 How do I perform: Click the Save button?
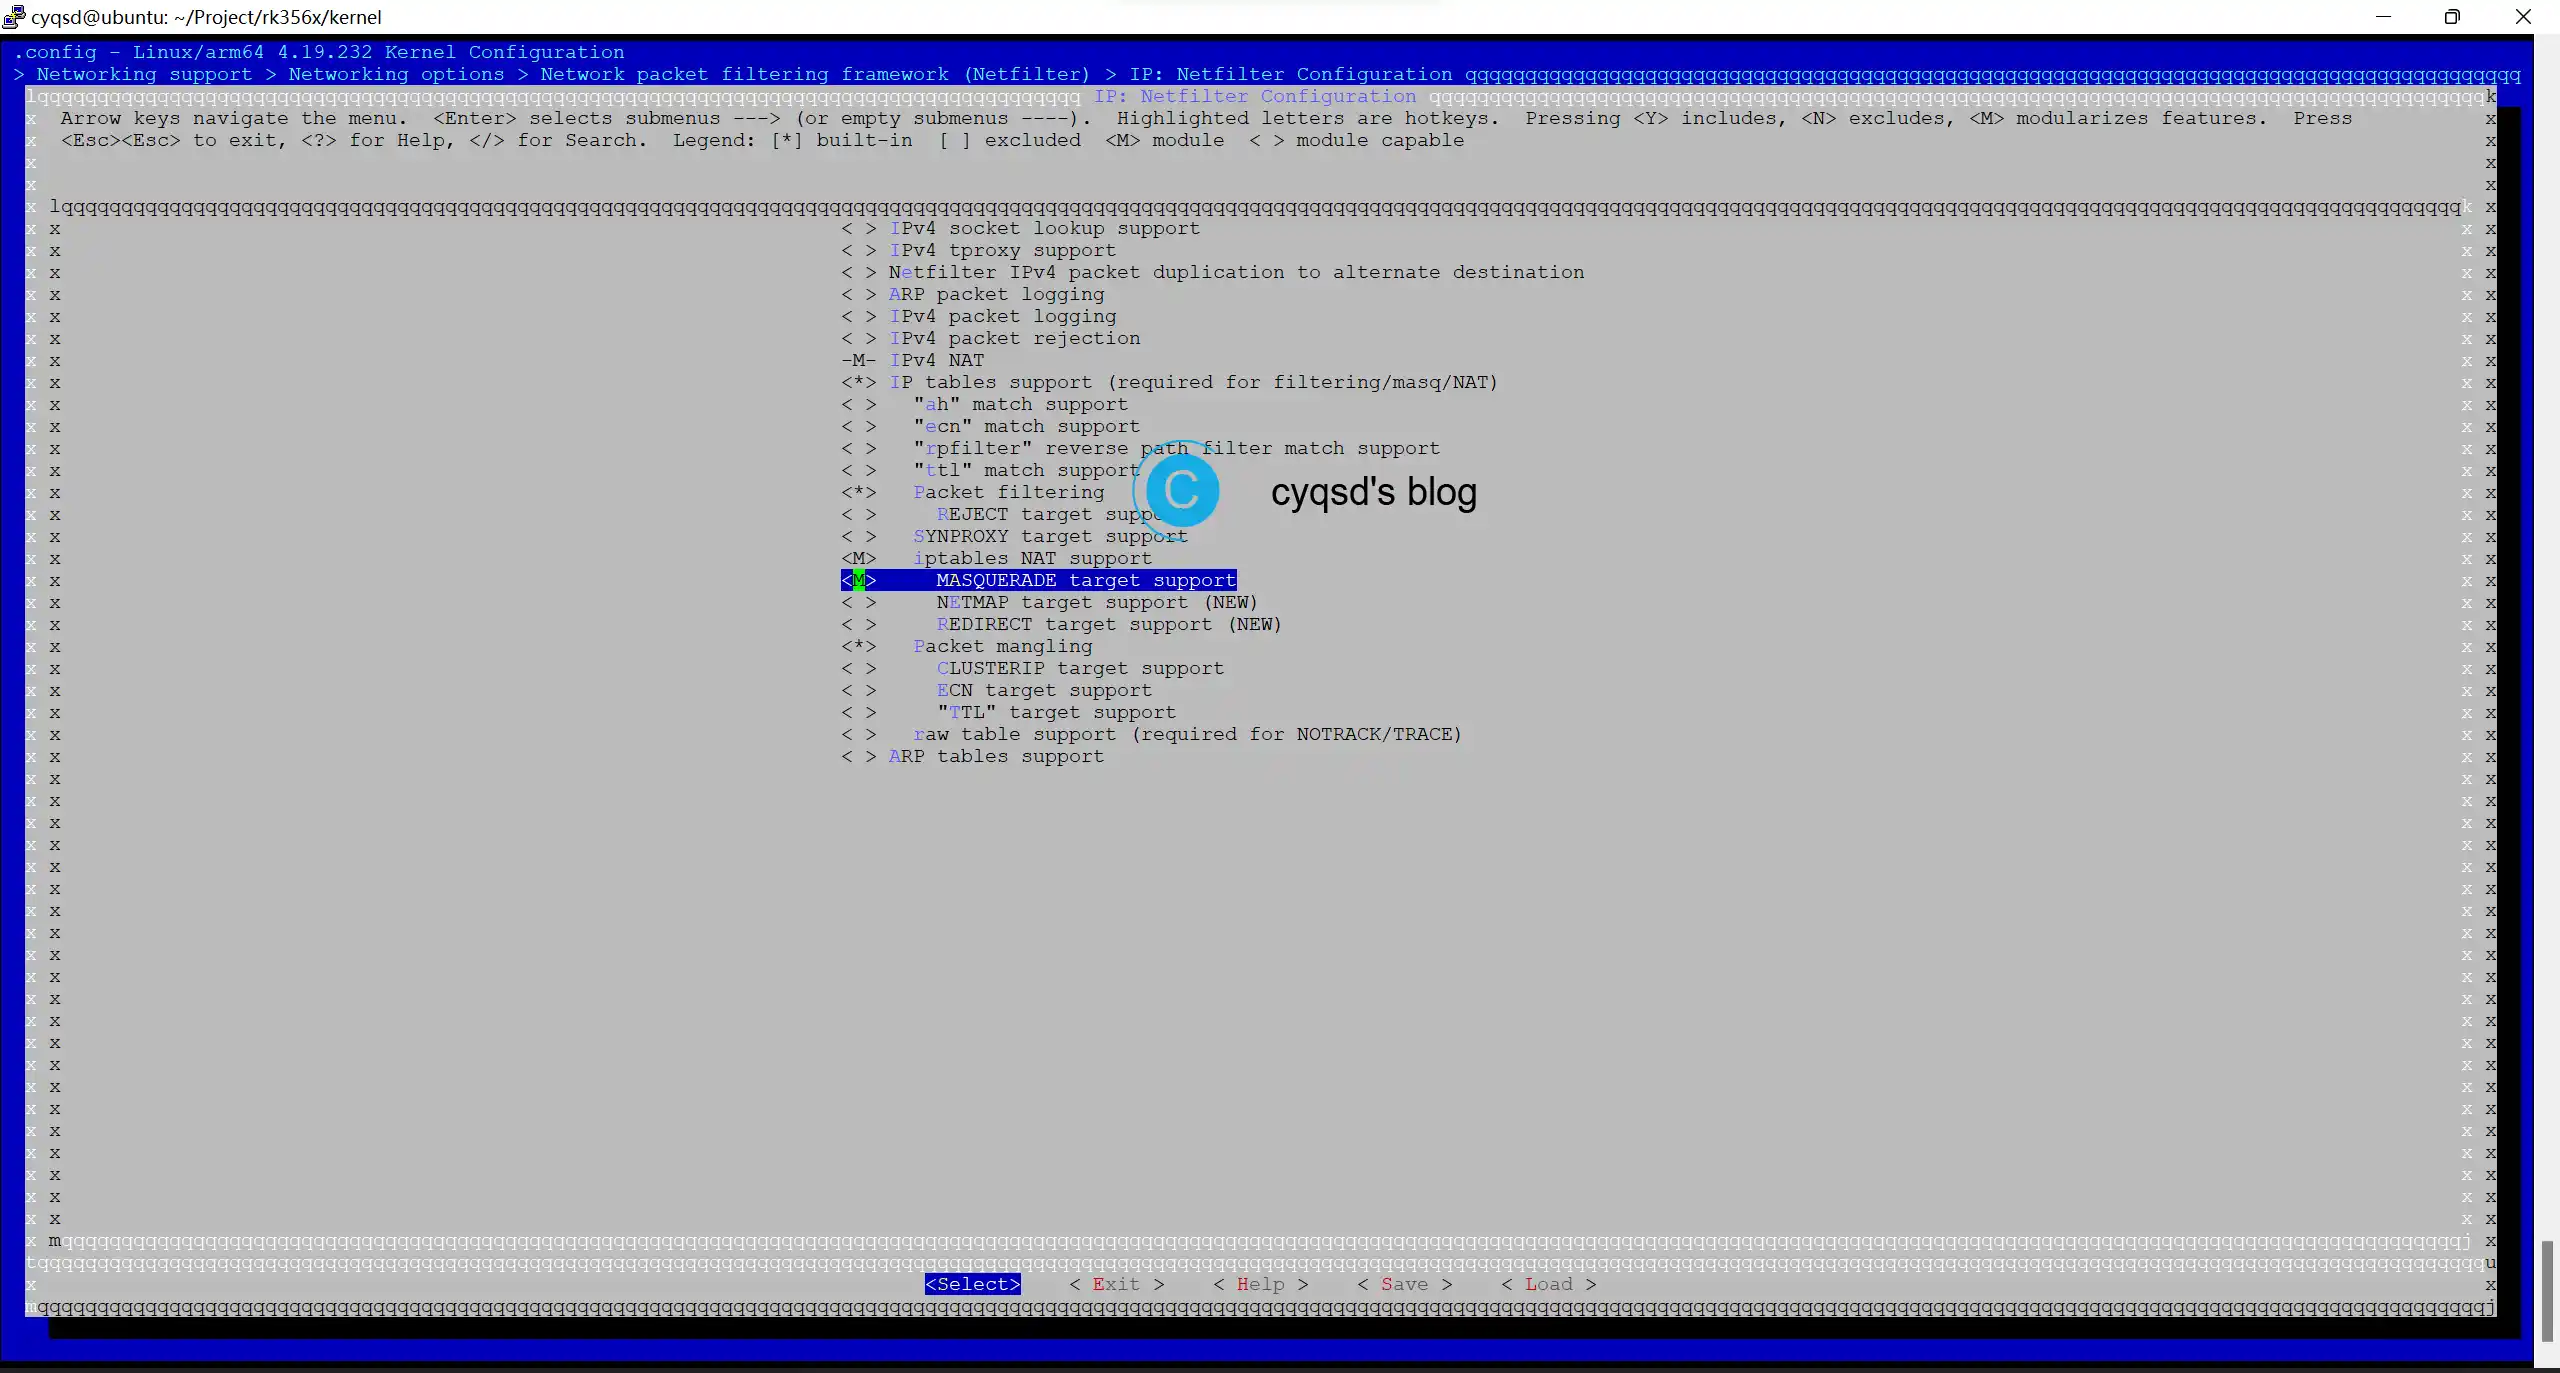tap(1404, 1284)
